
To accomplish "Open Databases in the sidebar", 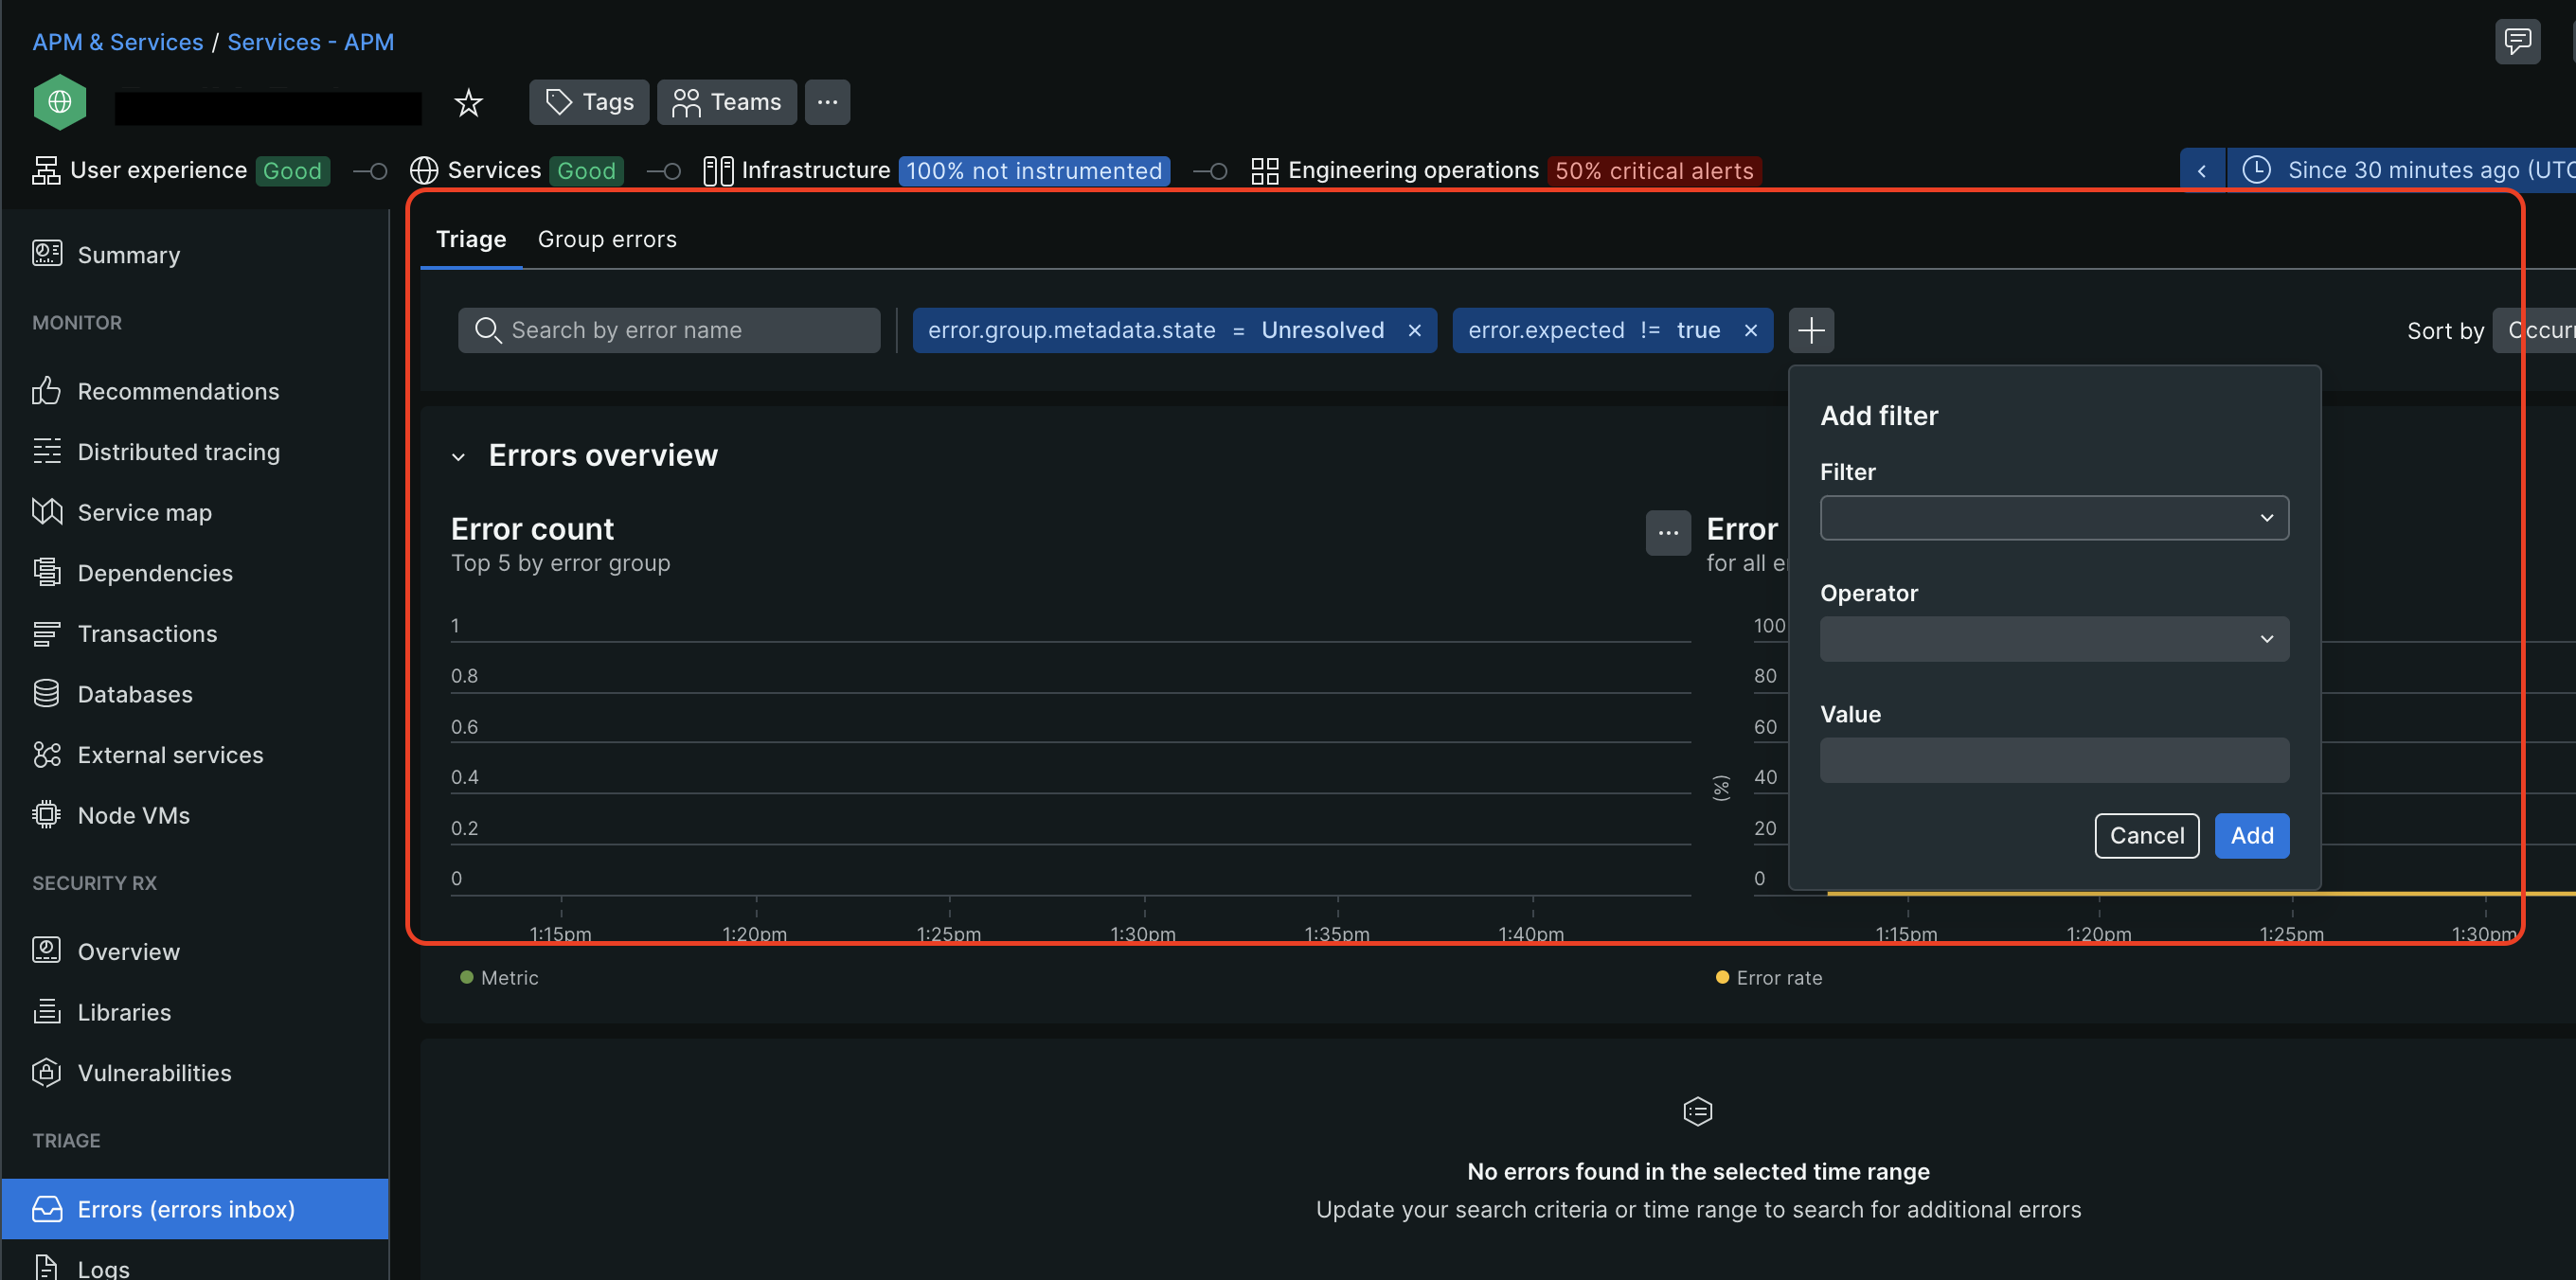I will [x=135, y=694].
